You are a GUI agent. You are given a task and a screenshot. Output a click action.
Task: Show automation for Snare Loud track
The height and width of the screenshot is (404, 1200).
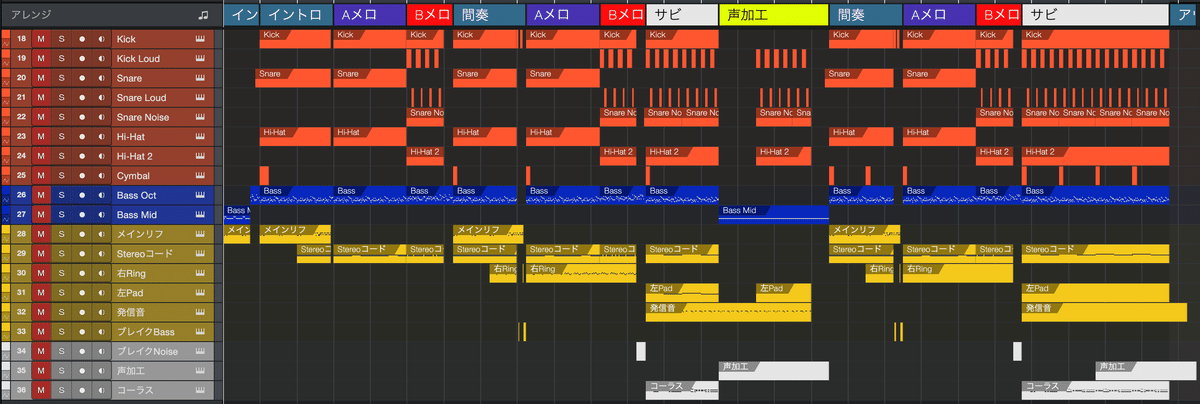click(x=6, y=103)
